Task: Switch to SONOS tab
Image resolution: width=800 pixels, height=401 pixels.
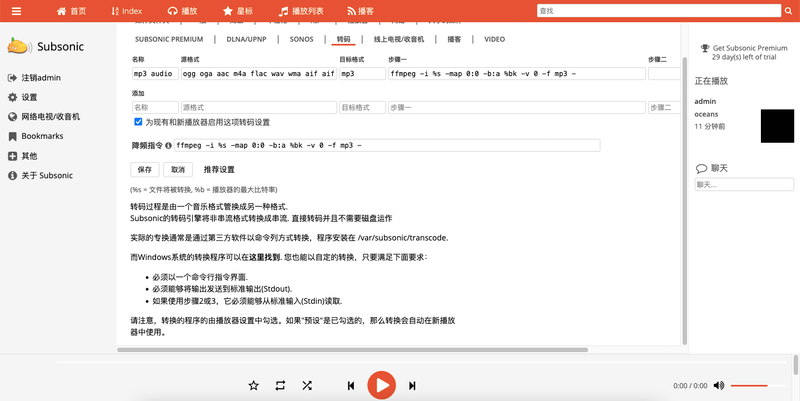Action: (302, 39)
